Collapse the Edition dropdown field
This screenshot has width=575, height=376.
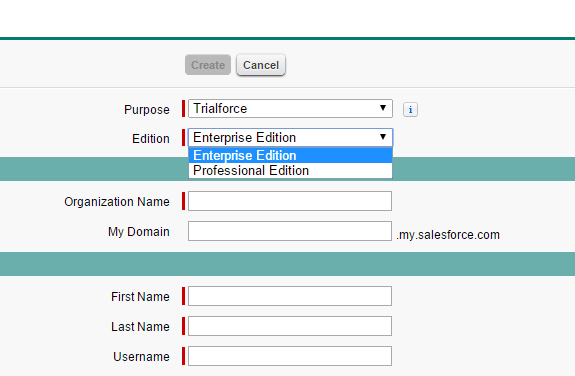290,138
